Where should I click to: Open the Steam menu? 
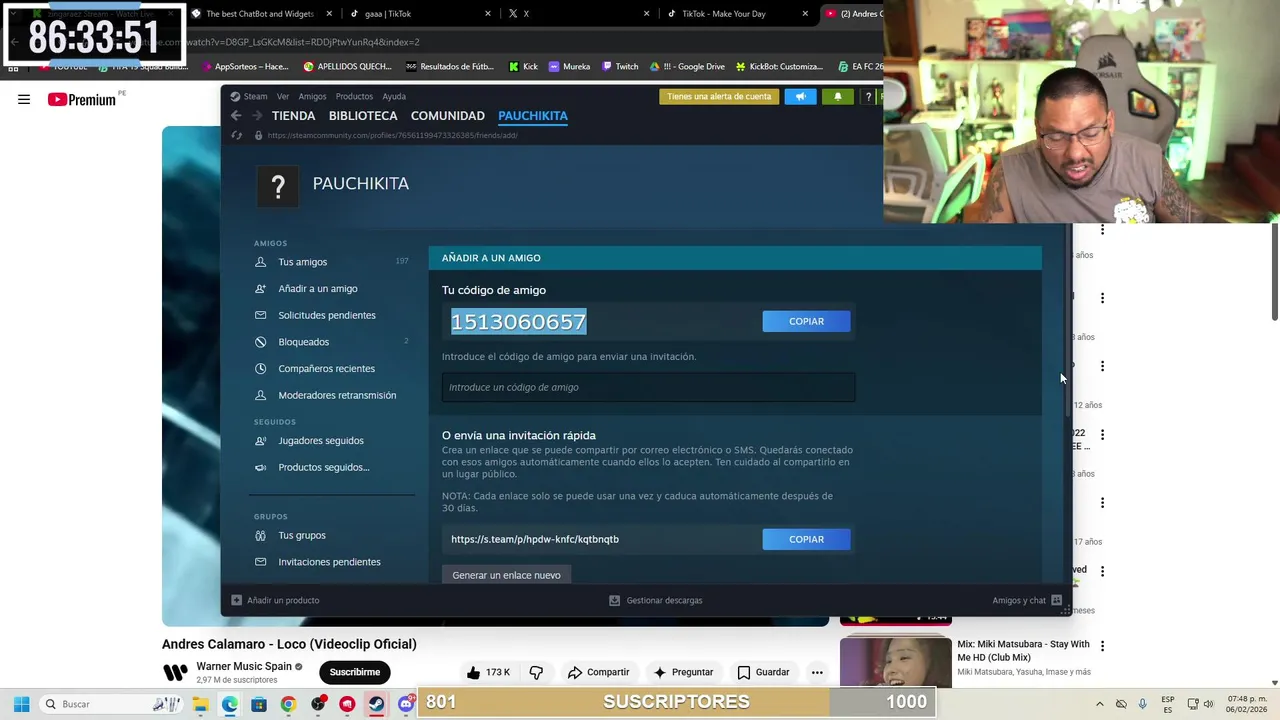[x=249, y=96]
